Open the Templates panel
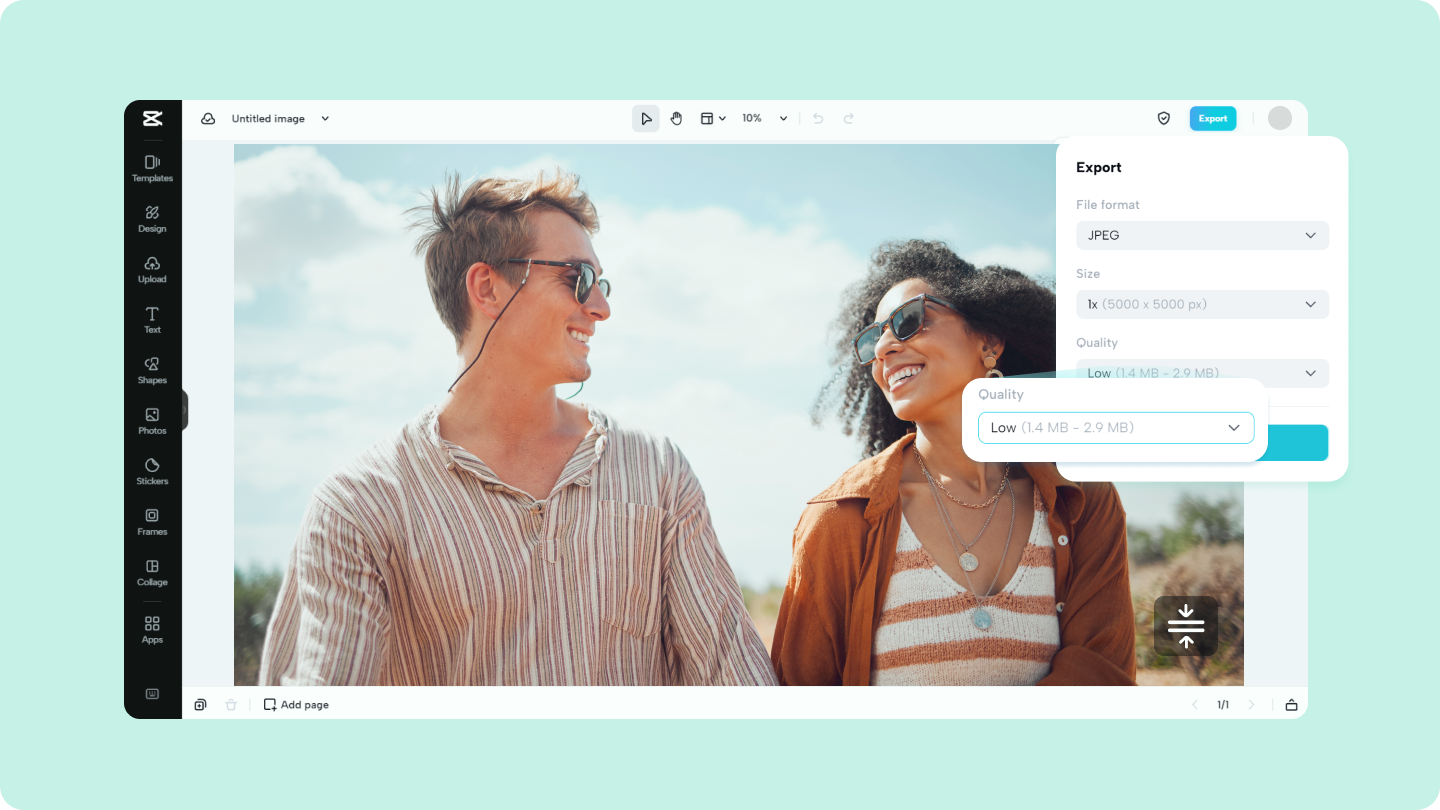This screenshot has width=1440, height=810. click(x=152, y=168)
